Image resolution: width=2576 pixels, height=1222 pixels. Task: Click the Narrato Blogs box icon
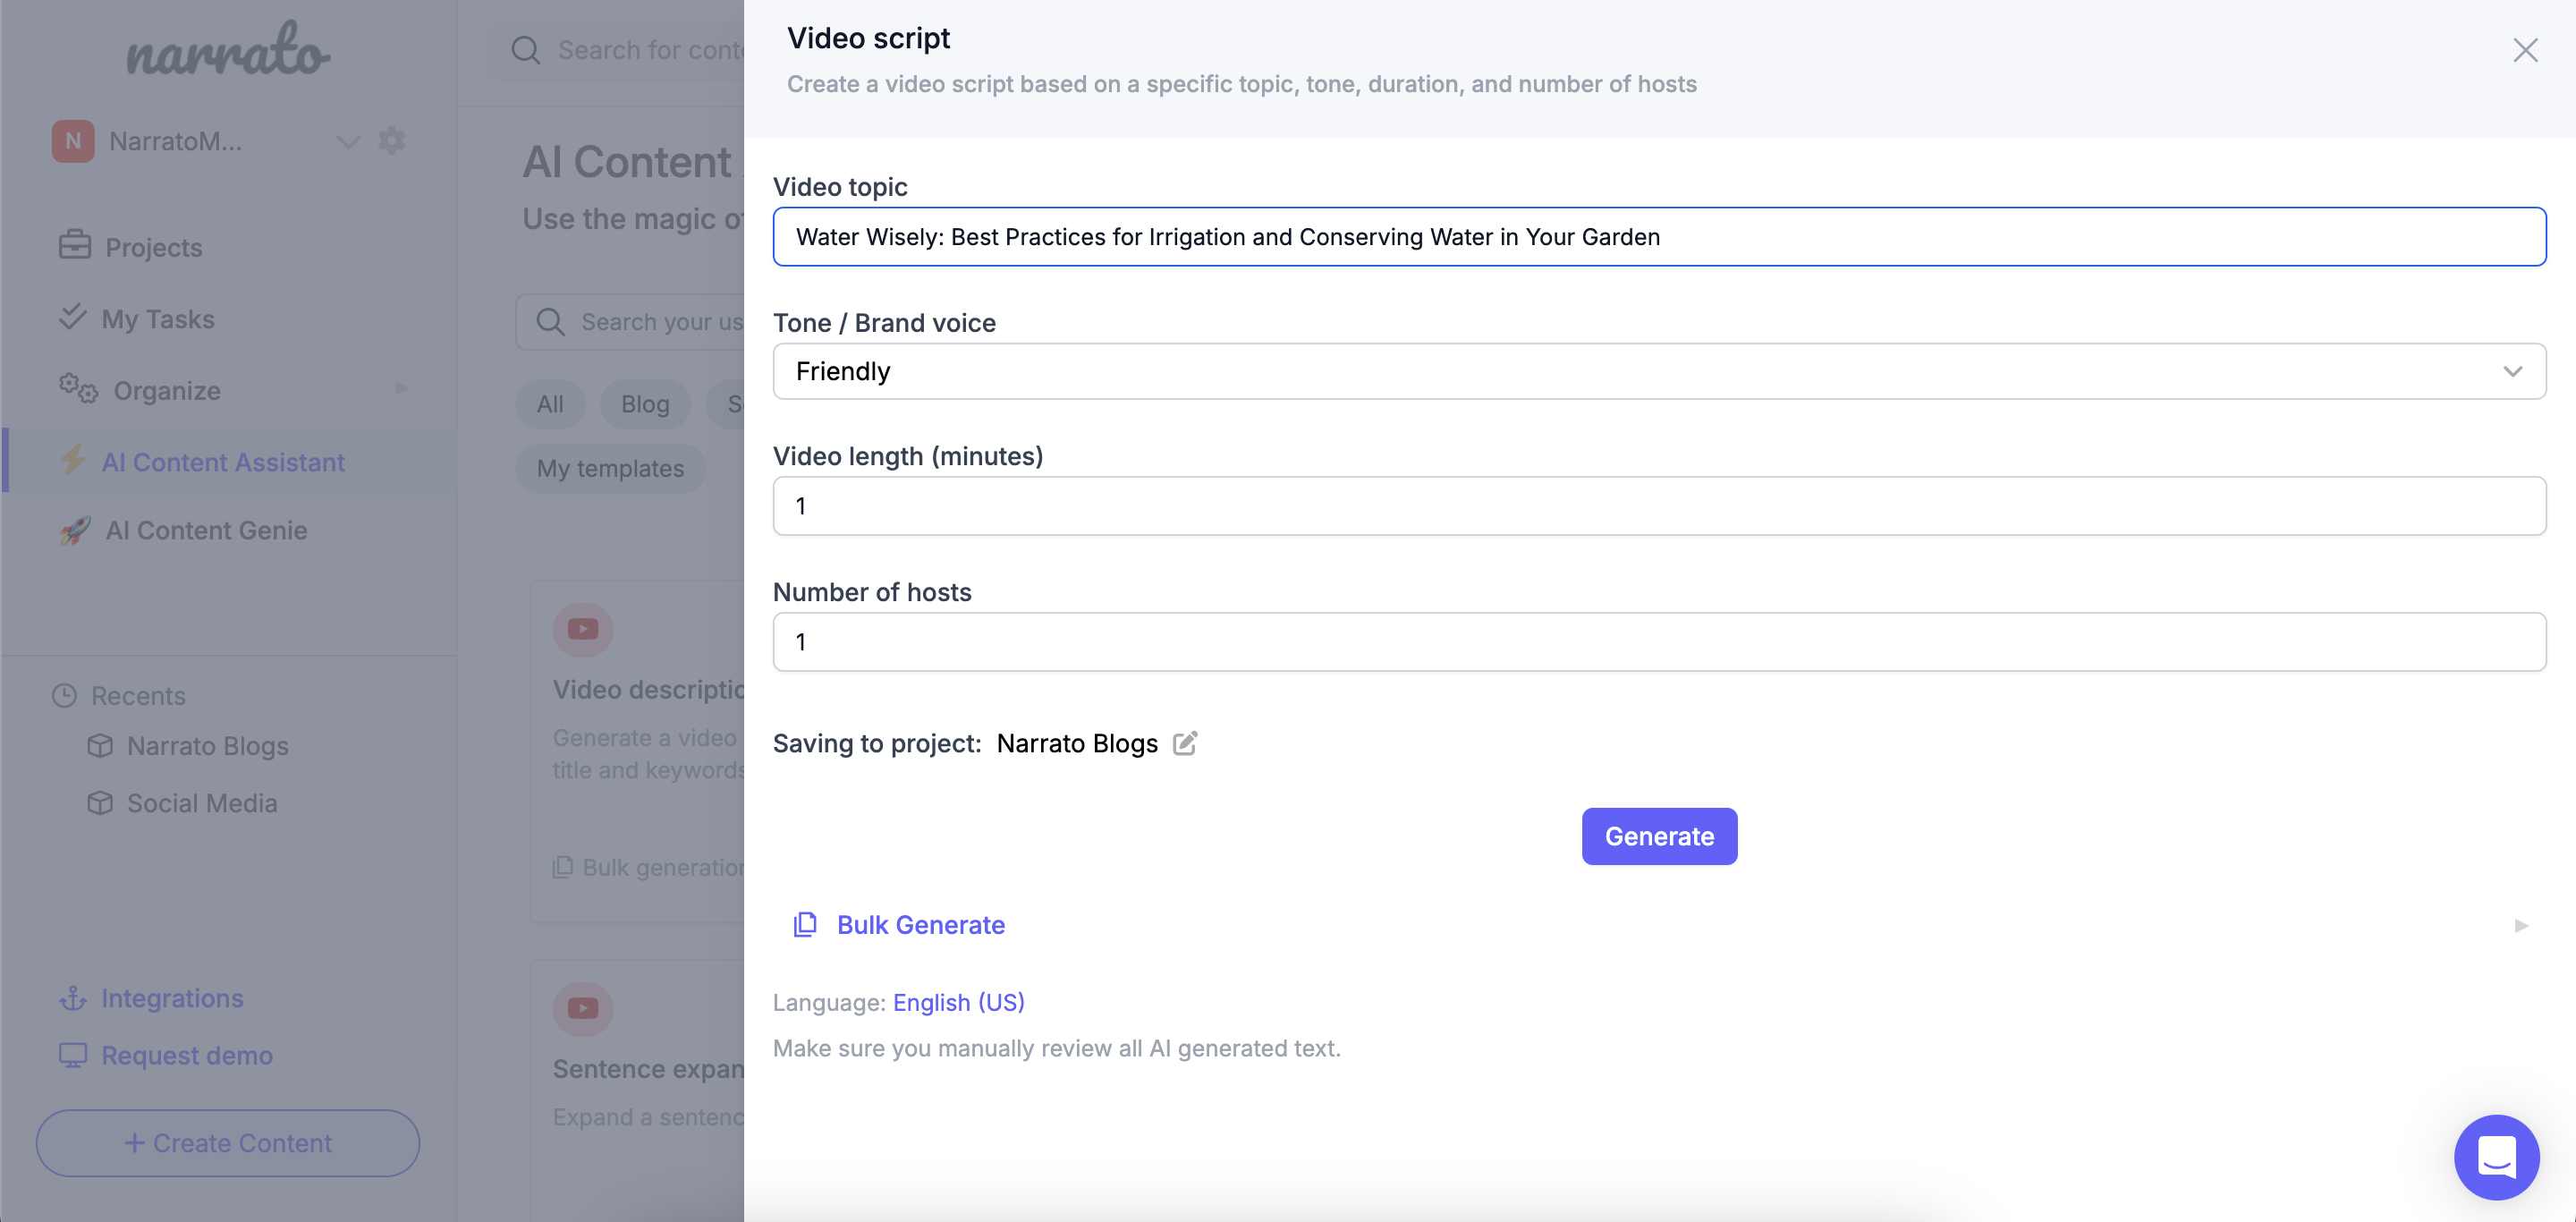(x=100, y=745)
